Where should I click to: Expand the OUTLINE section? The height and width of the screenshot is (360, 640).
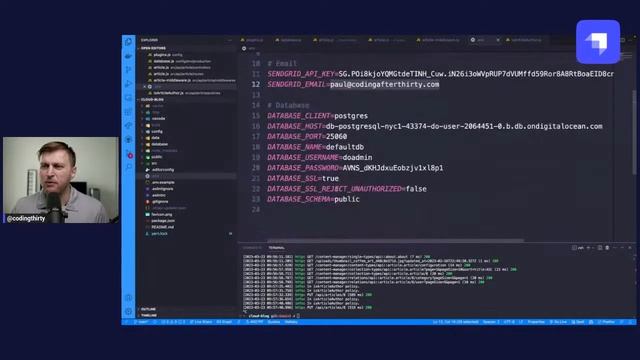148,309
